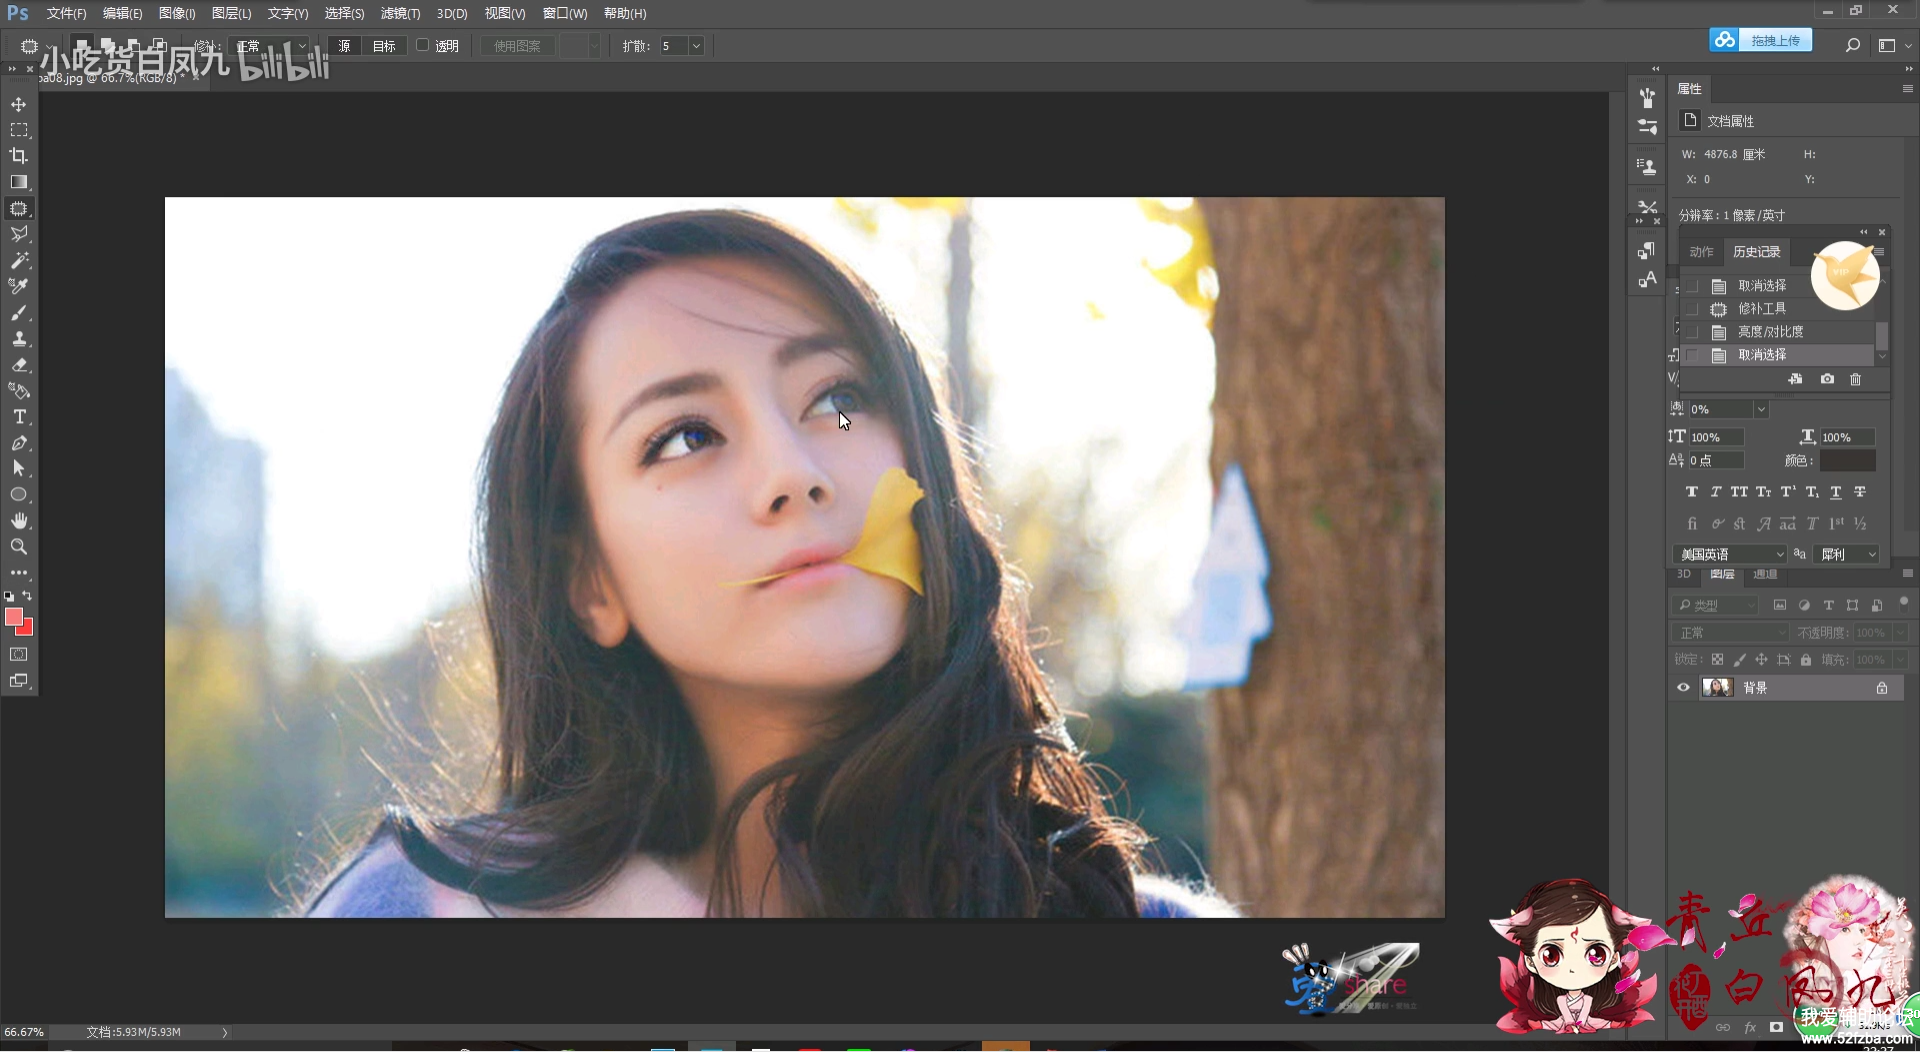Switch to the 通道 tab

coord(1765,574)
